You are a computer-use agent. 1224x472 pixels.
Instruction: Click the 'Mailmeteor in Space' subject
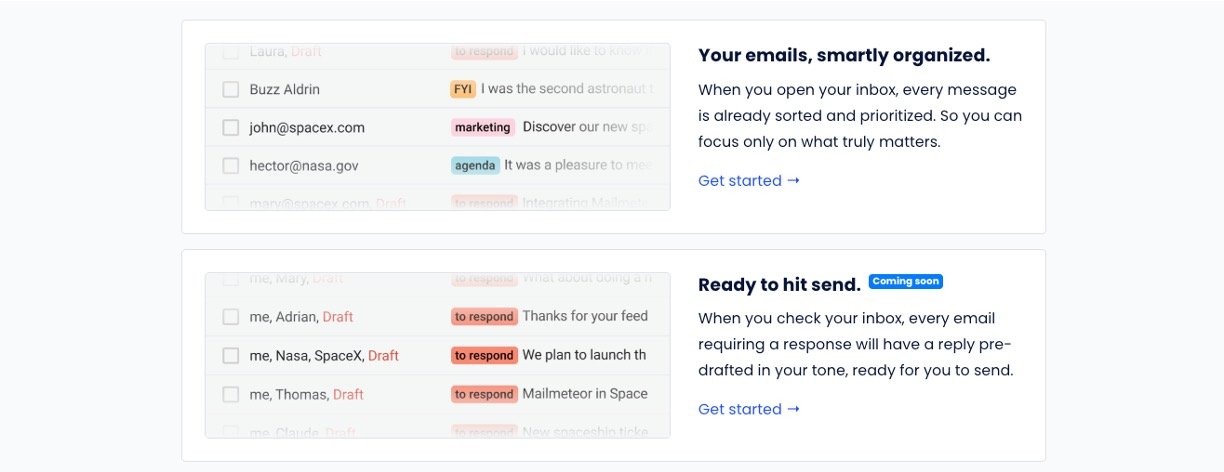585,395
